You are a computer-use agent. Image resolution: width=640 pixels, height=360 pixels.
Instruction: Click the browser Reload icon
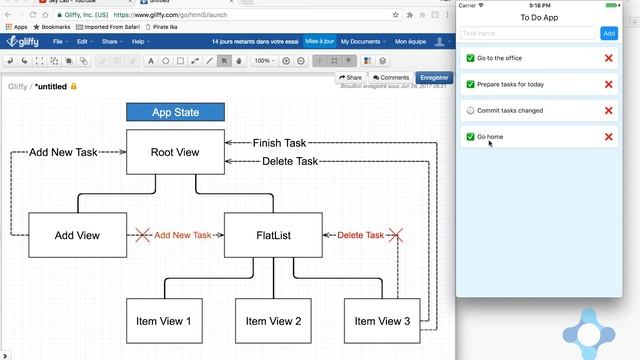pyautogui.click(x=33, y=15)
